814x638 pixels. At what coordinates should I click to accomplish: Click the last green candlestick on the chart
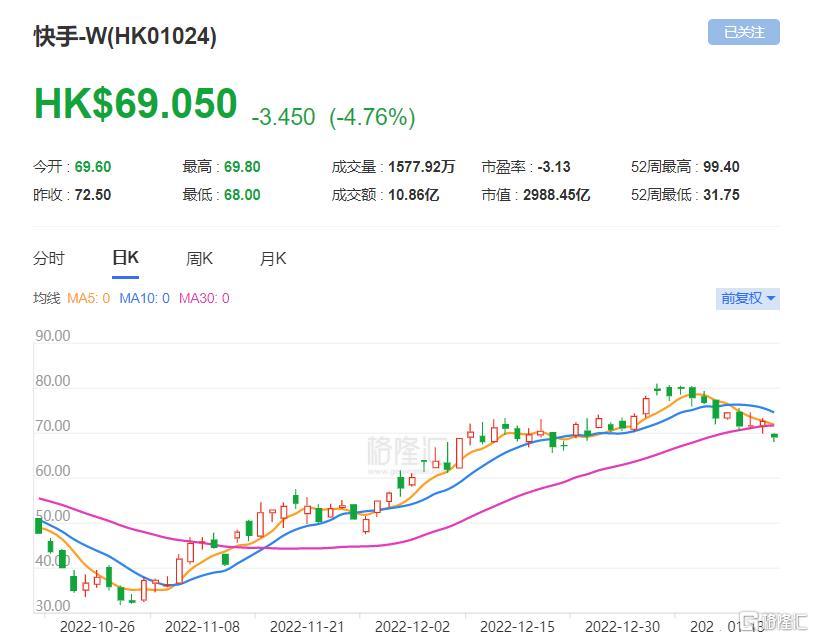pyautogui.click(x=774, y=436)
